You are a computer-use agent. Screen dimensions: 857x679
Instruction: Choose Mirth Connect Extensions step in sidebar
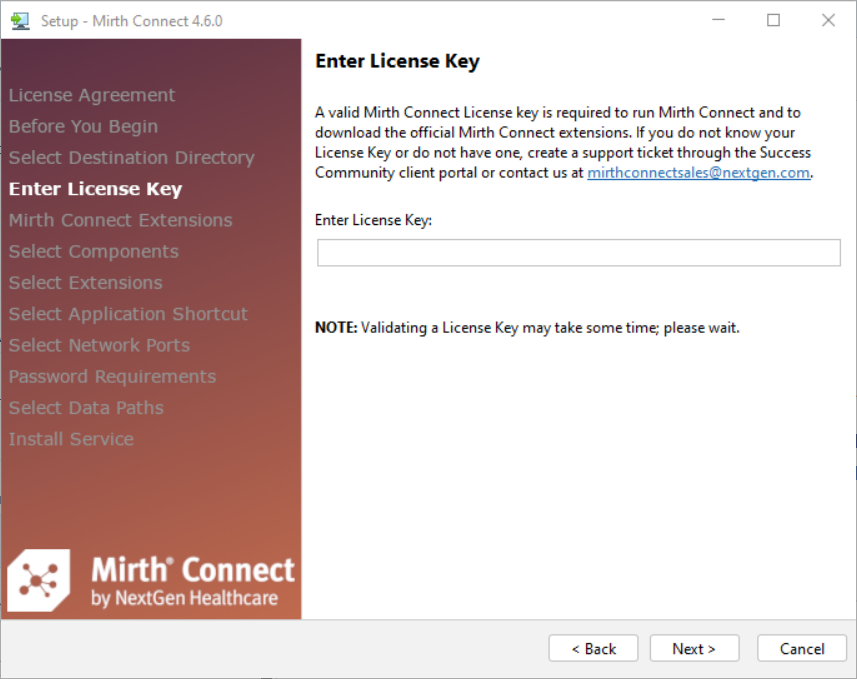tap(120, 220)
